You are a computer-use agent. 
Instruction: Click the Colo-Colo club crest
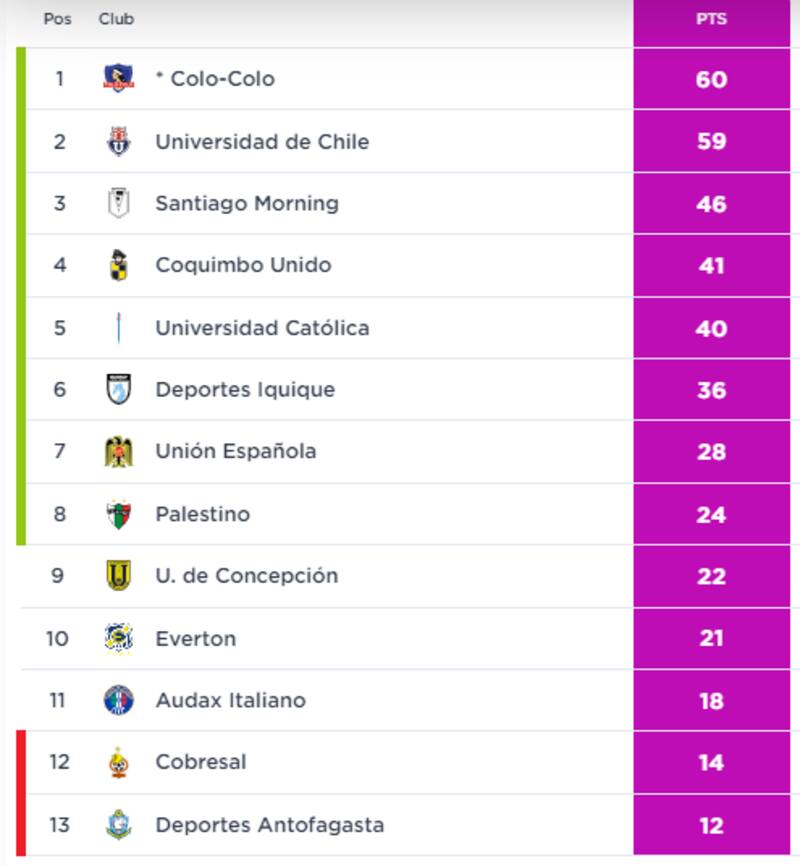[118, 78]
